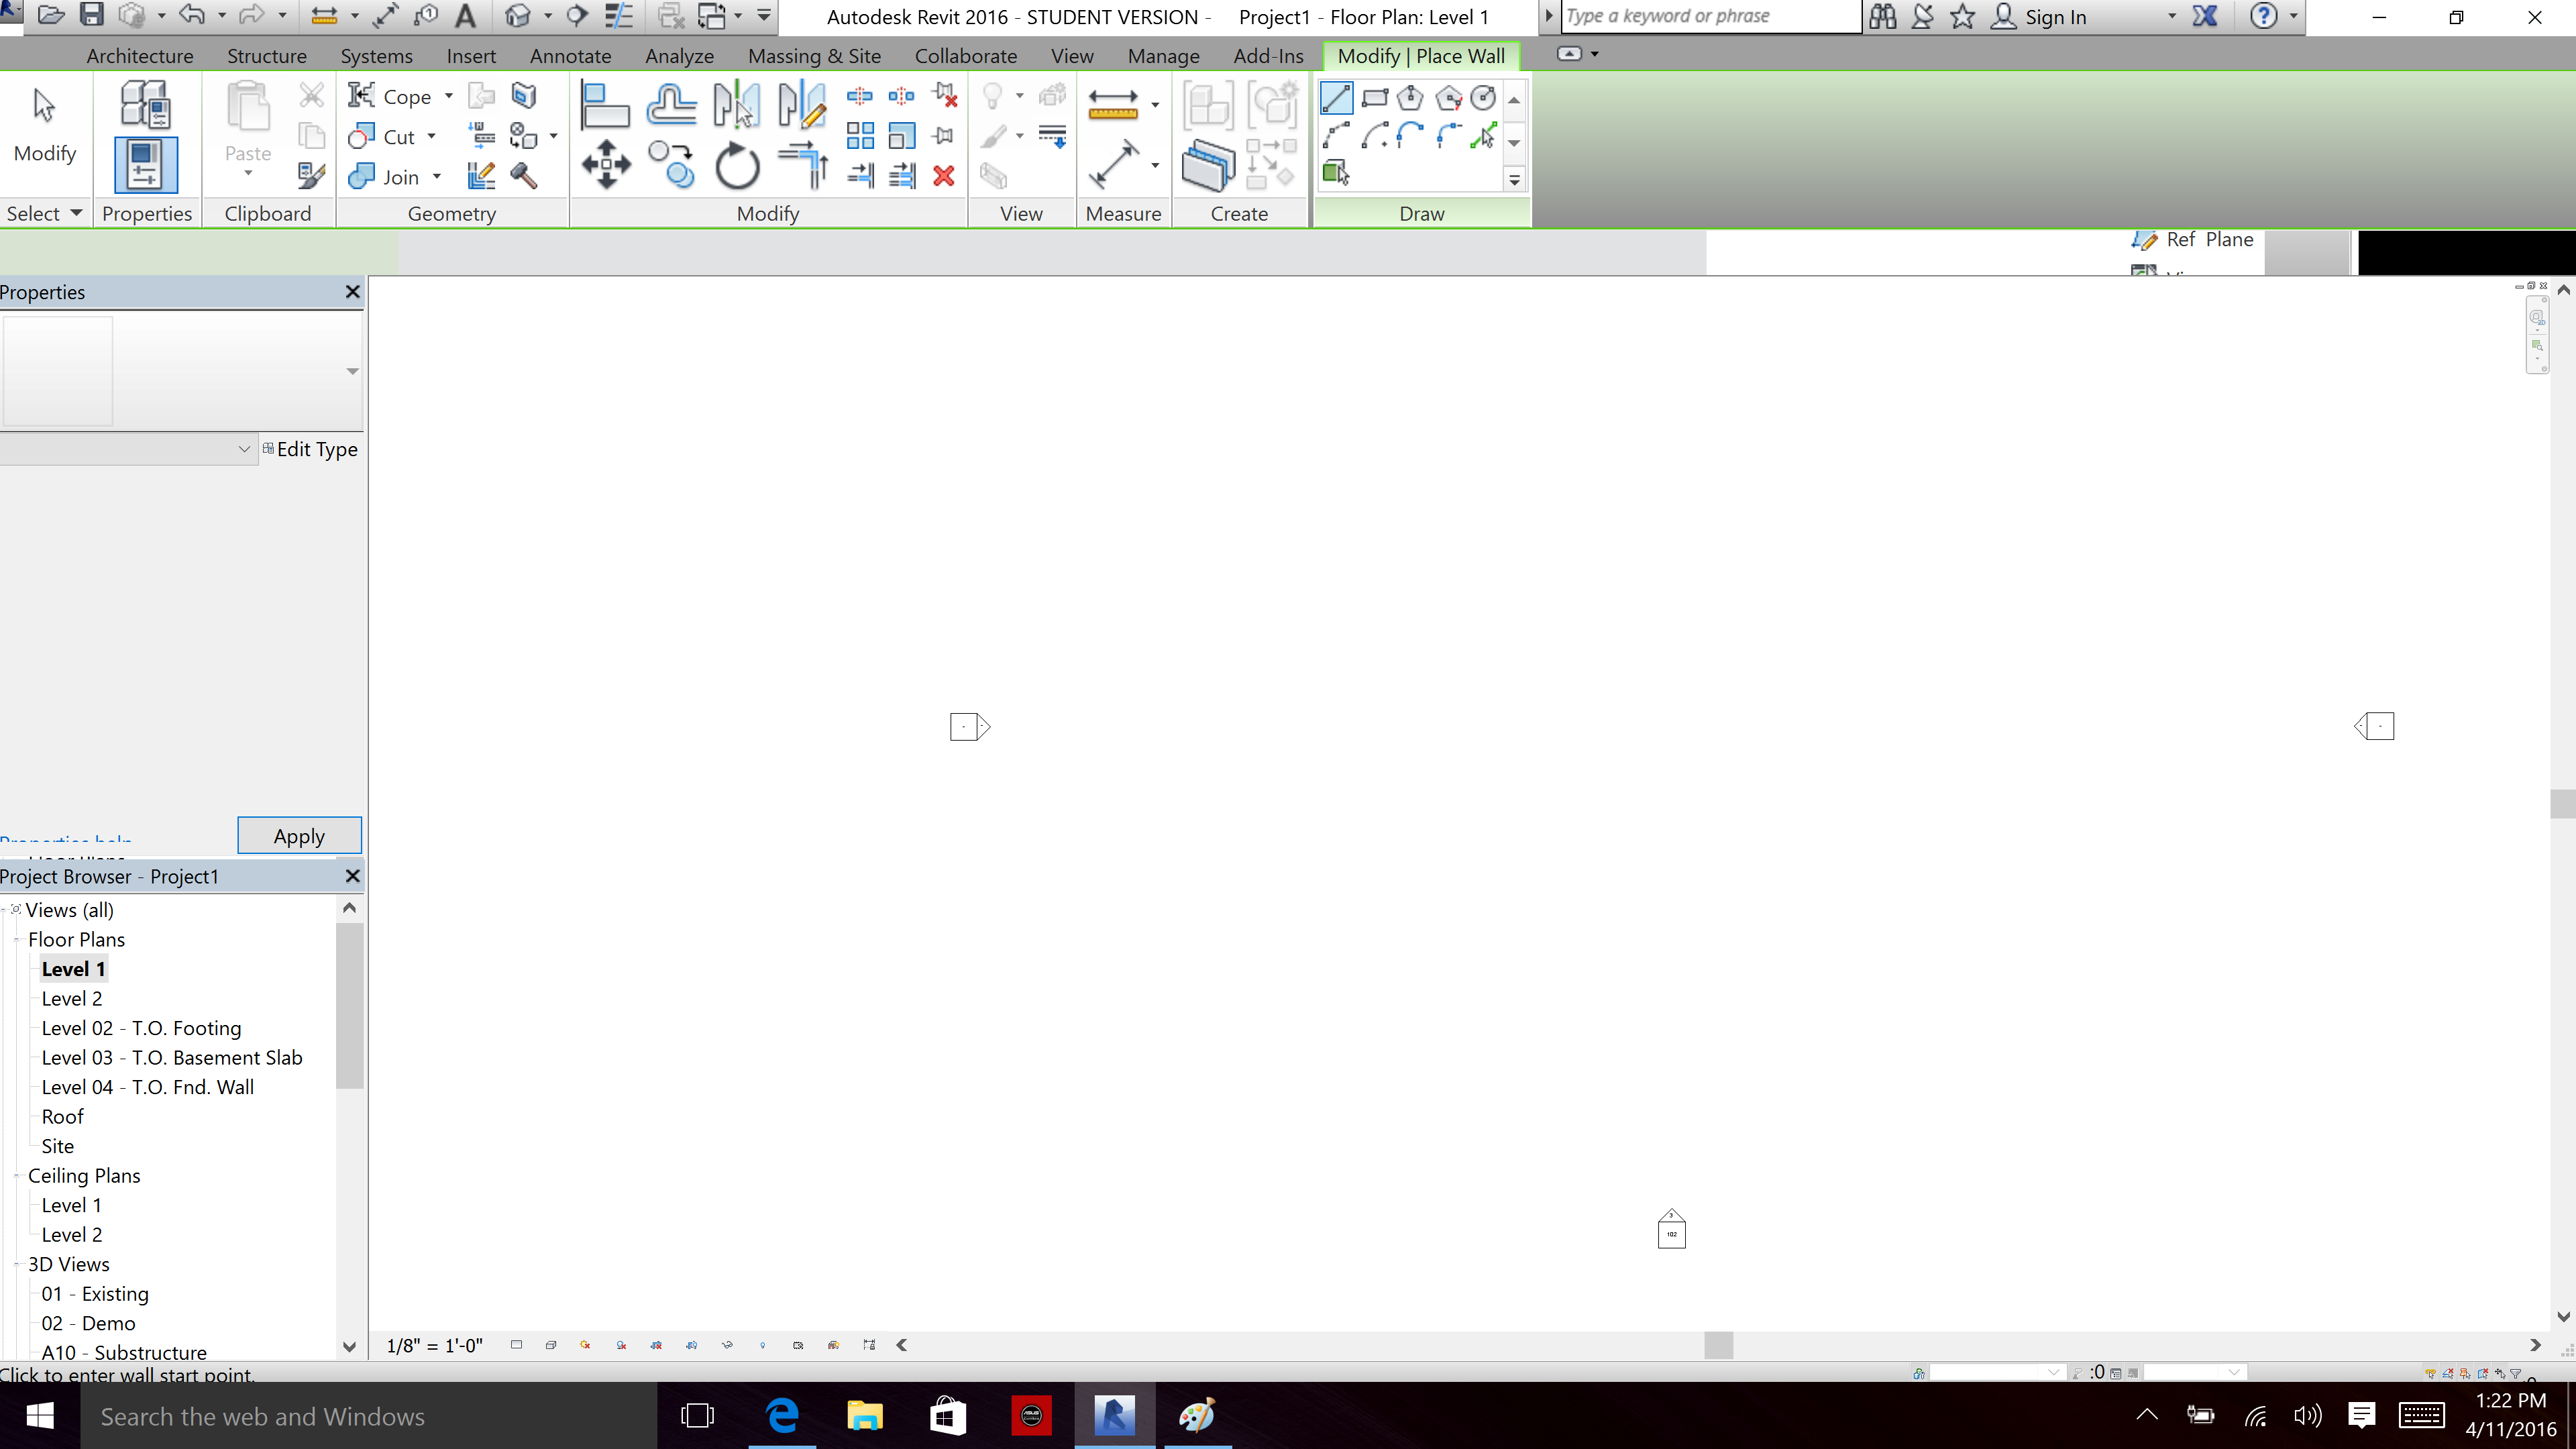Click the Apply button in Properties
This screenshot has height=1449, width=2576.
(x=299, y=836)
